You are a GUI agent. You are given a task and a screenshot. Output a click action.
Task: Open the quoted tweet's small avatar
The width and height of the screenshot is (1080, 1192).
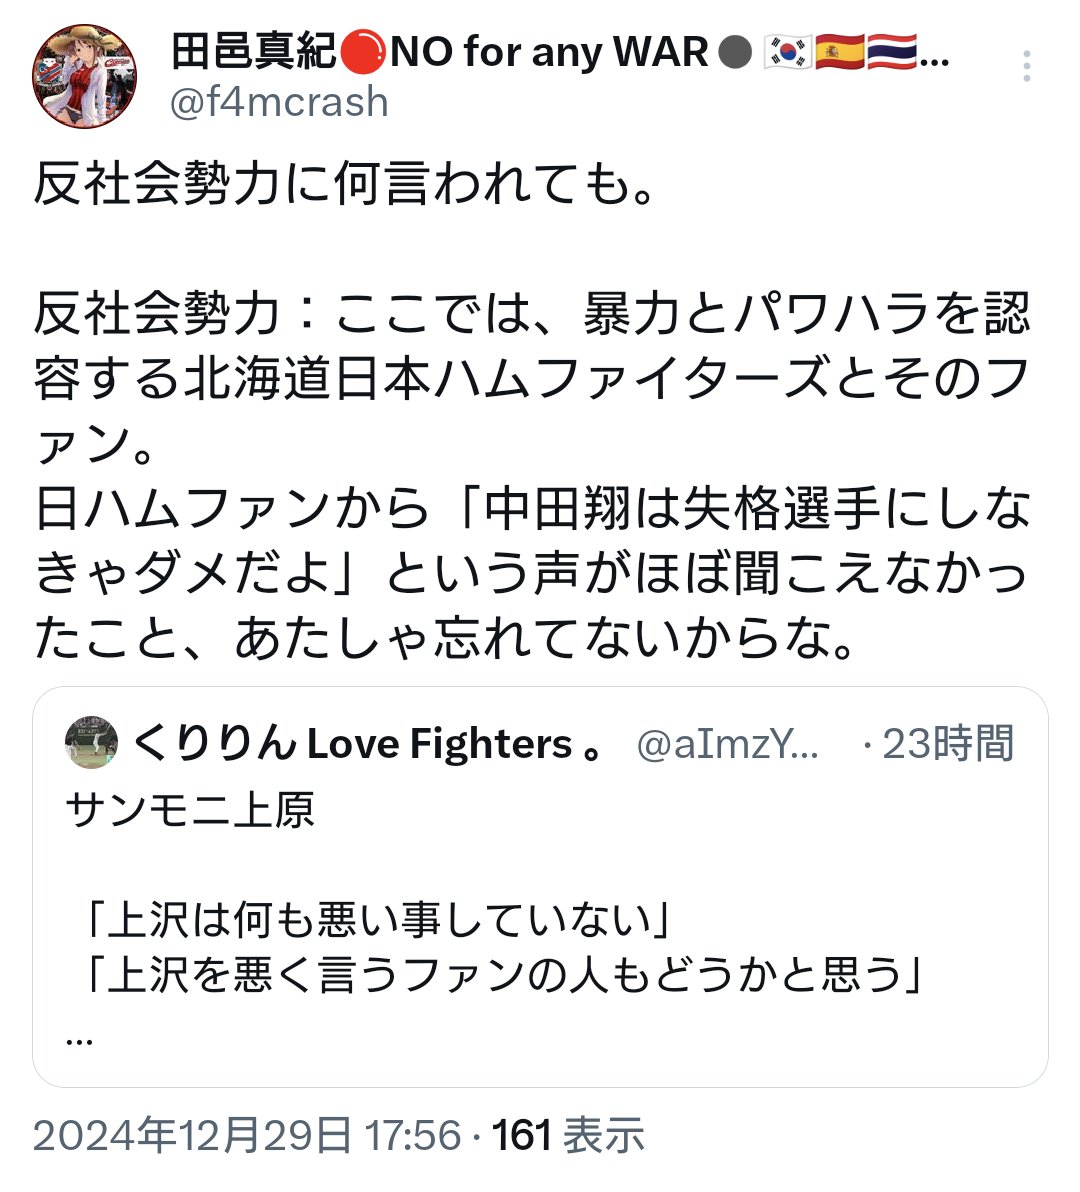(91, 743)
